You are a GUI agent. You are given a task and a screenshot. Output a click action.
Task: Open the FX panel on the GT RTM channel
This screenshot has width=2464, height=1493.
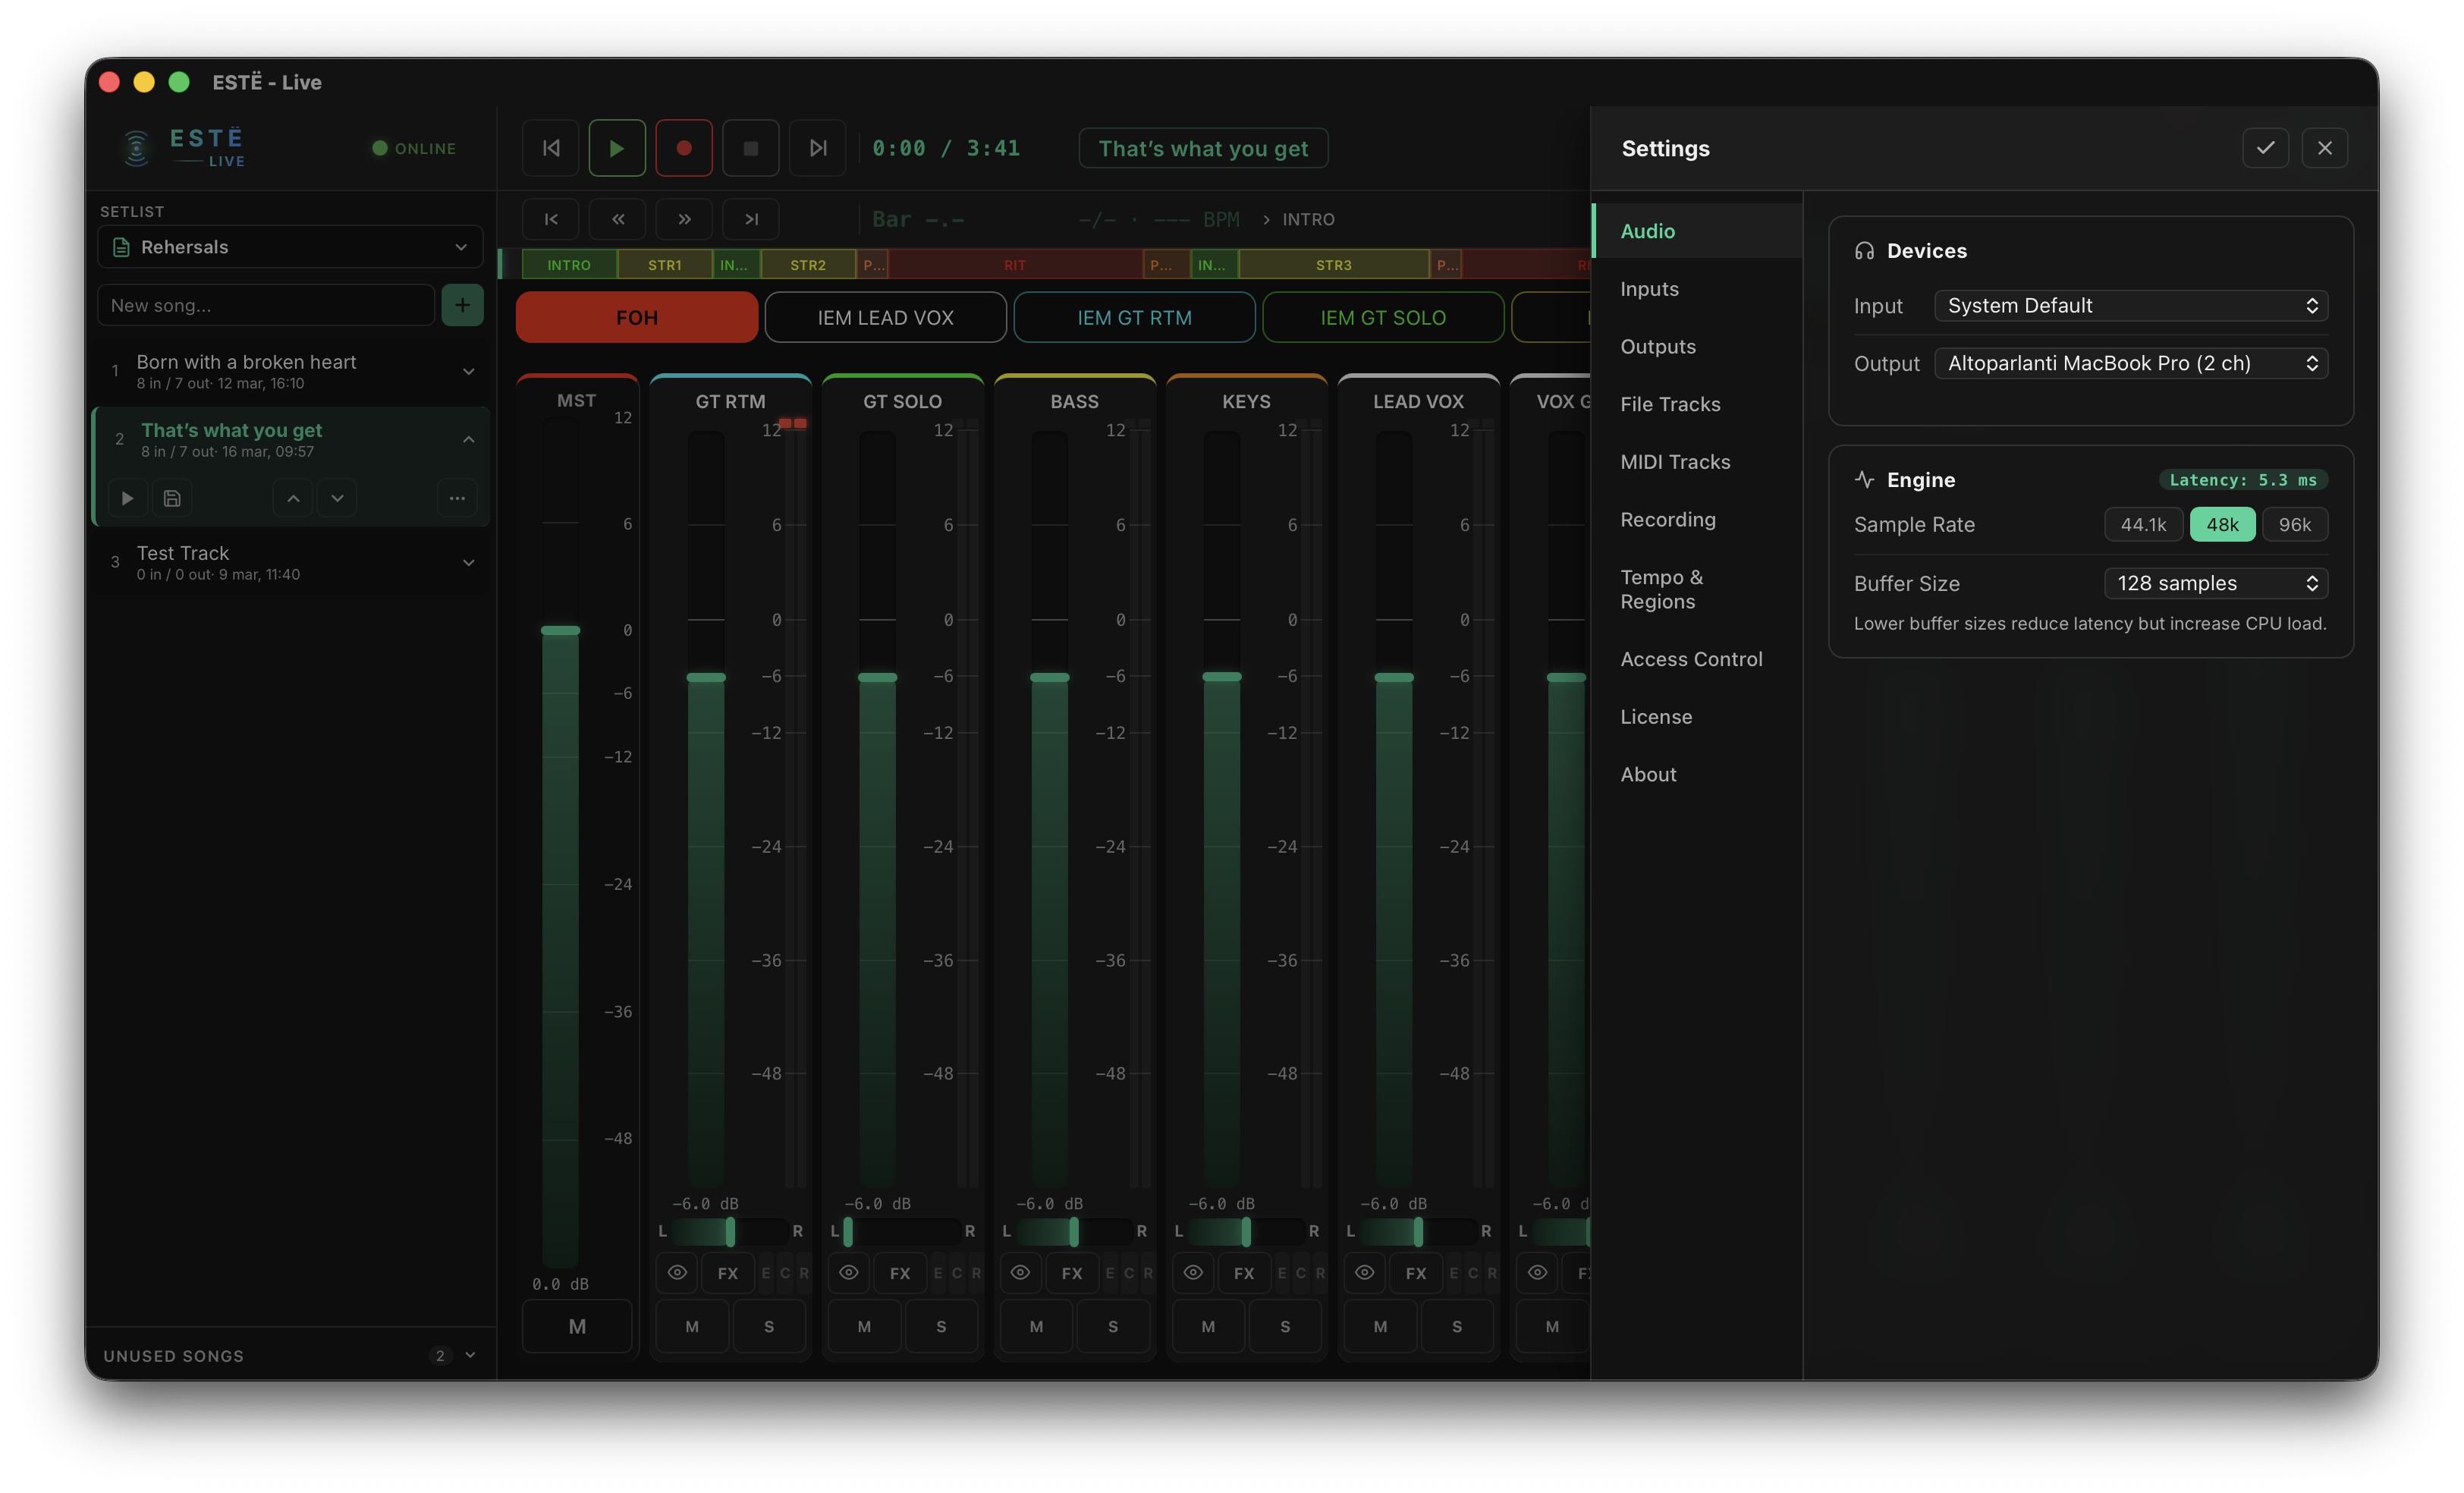point(727,1273)
